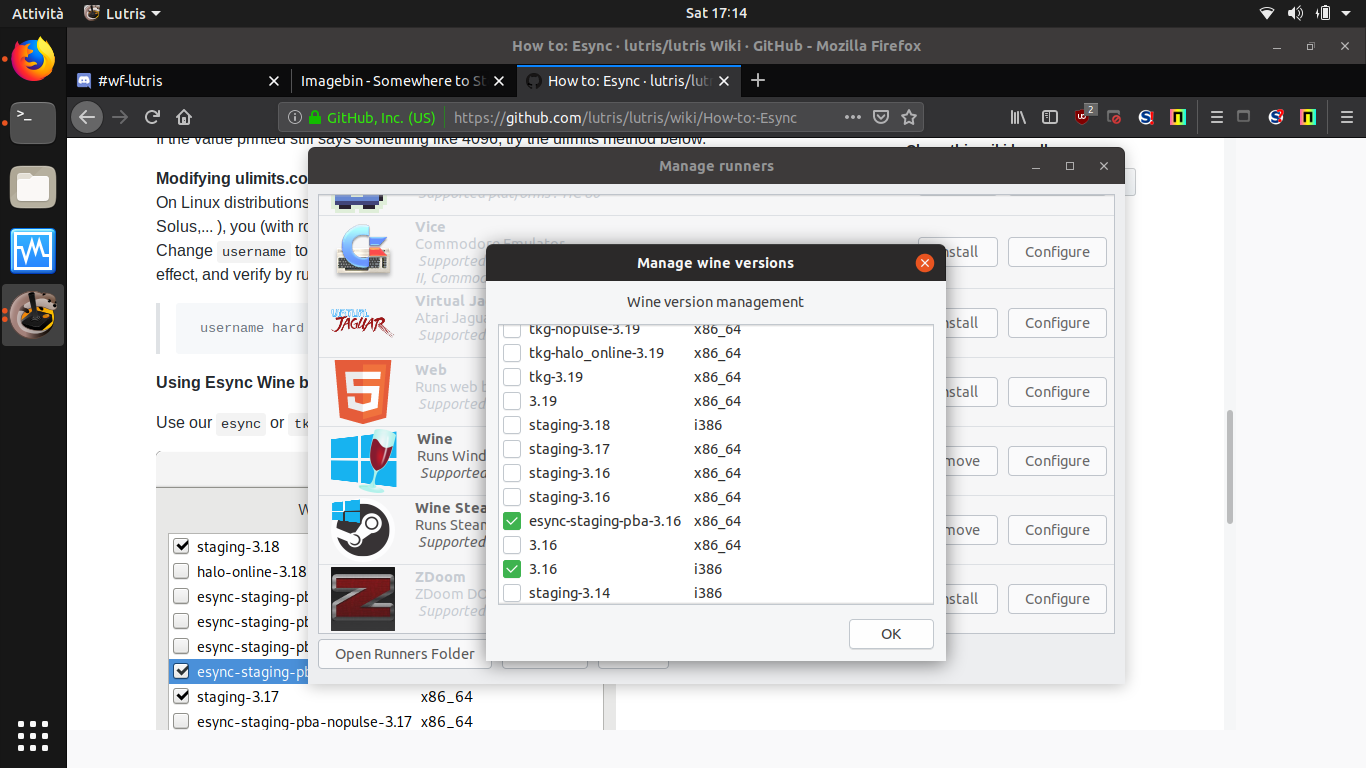
Task: Open the Attività overview
Action: pos(38,13)
